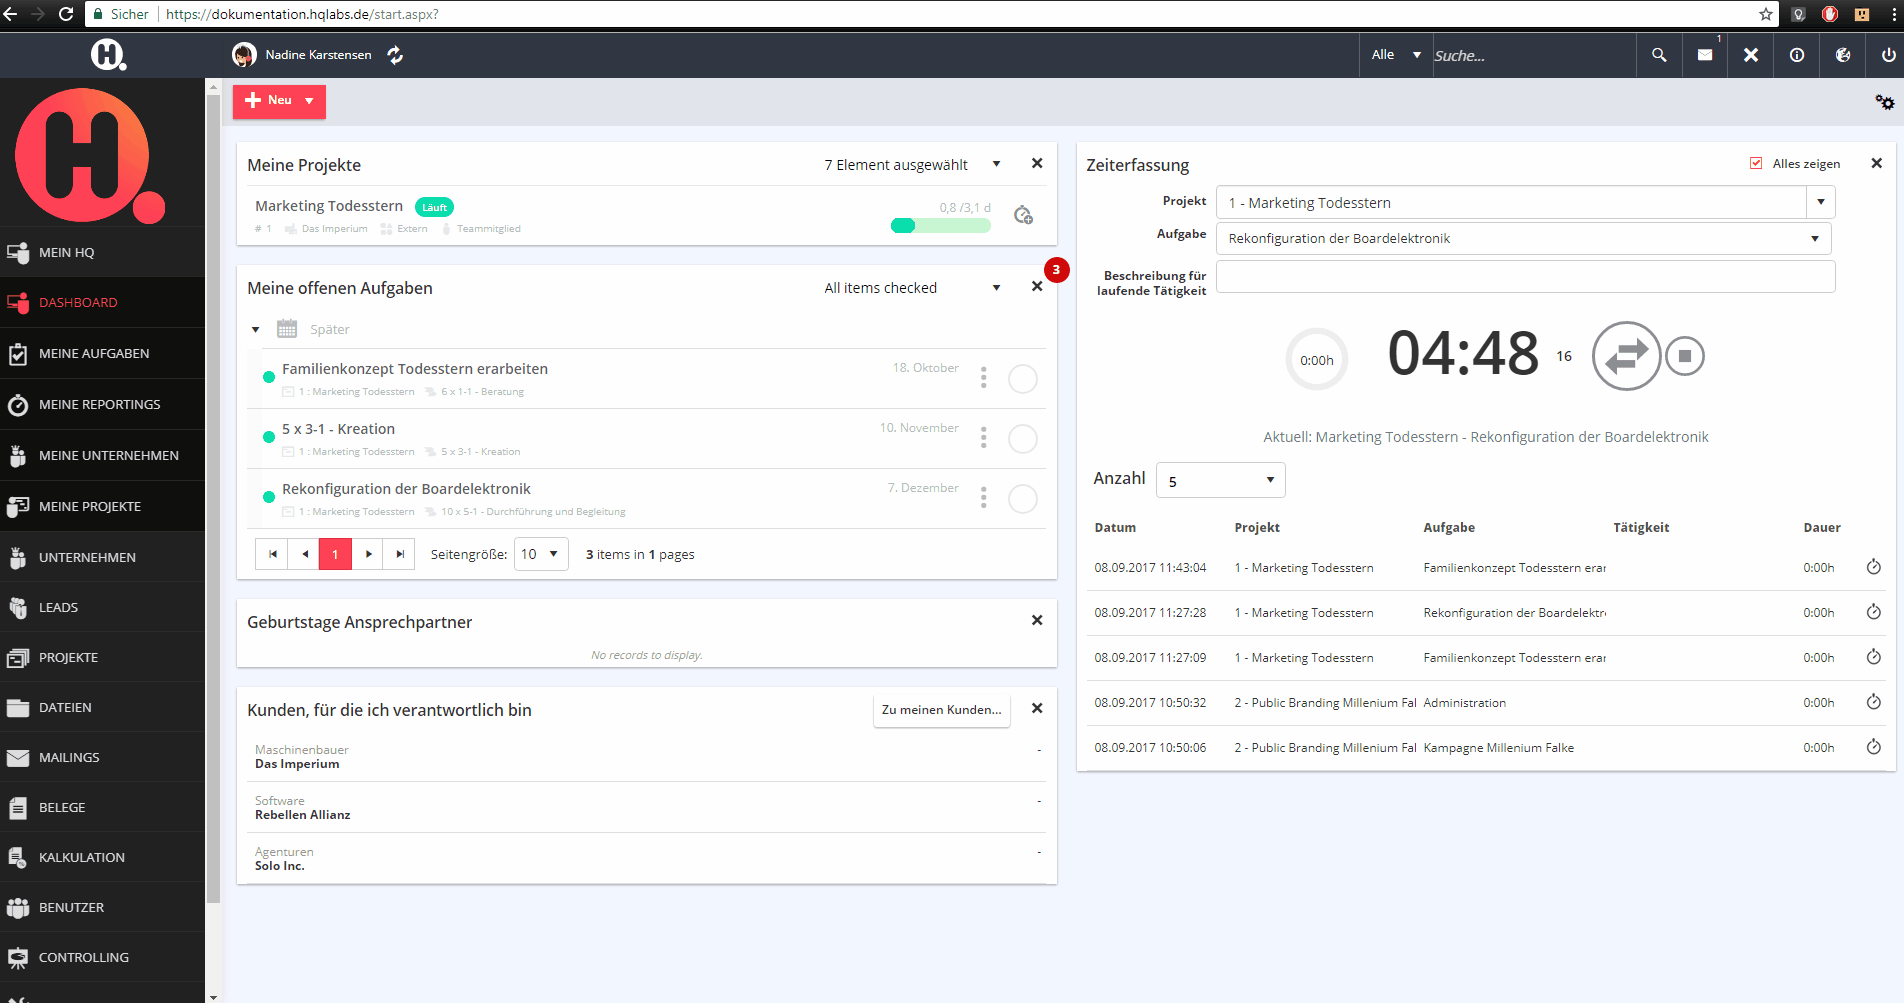Click the search magnifier icon
This screenshot has width=1904, height=1003.
pyautogui.click(x=1659, y=55)
